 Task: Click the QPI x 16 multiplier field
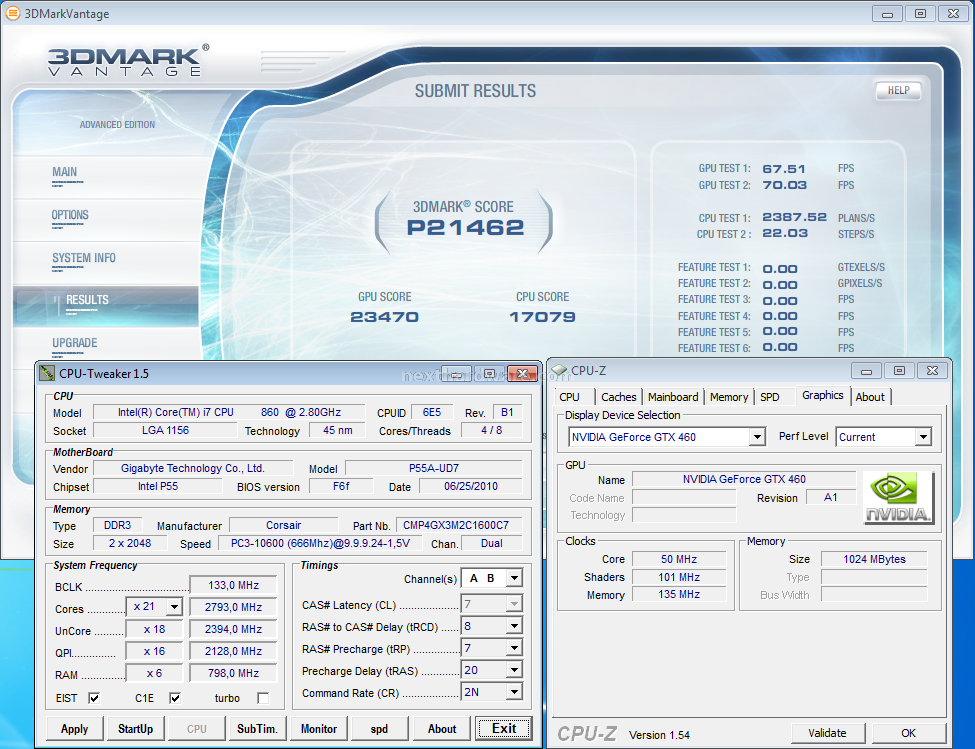coord(154,651)
